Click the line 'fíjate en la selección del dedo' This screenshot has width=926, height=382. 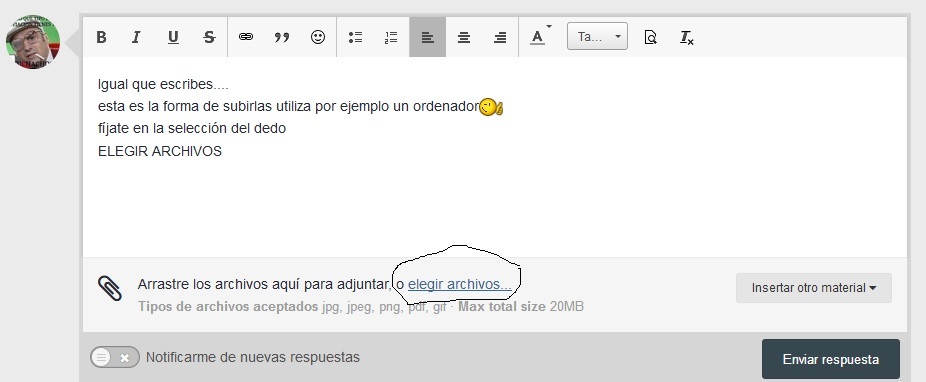(192, 128)
